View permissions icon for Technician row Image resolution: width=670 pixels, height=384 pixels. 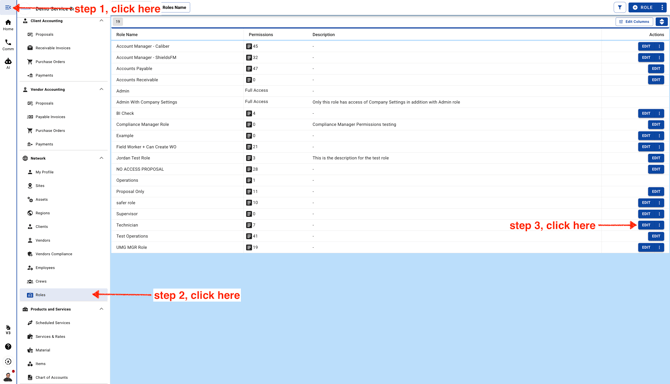[249, 225]
